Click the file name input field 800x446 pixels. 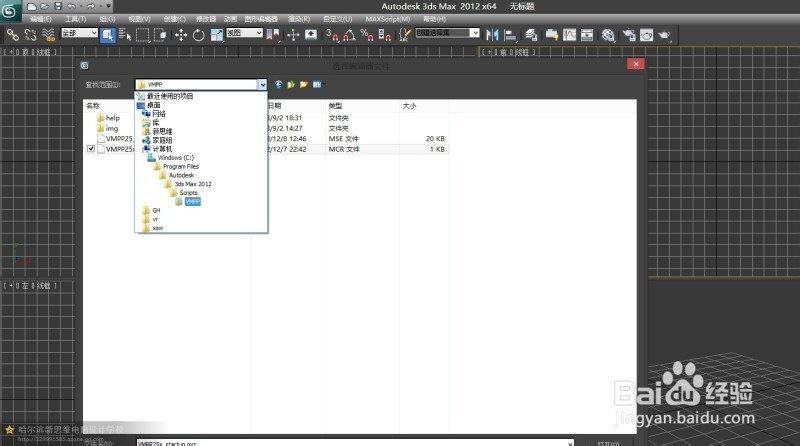(330, 441)
